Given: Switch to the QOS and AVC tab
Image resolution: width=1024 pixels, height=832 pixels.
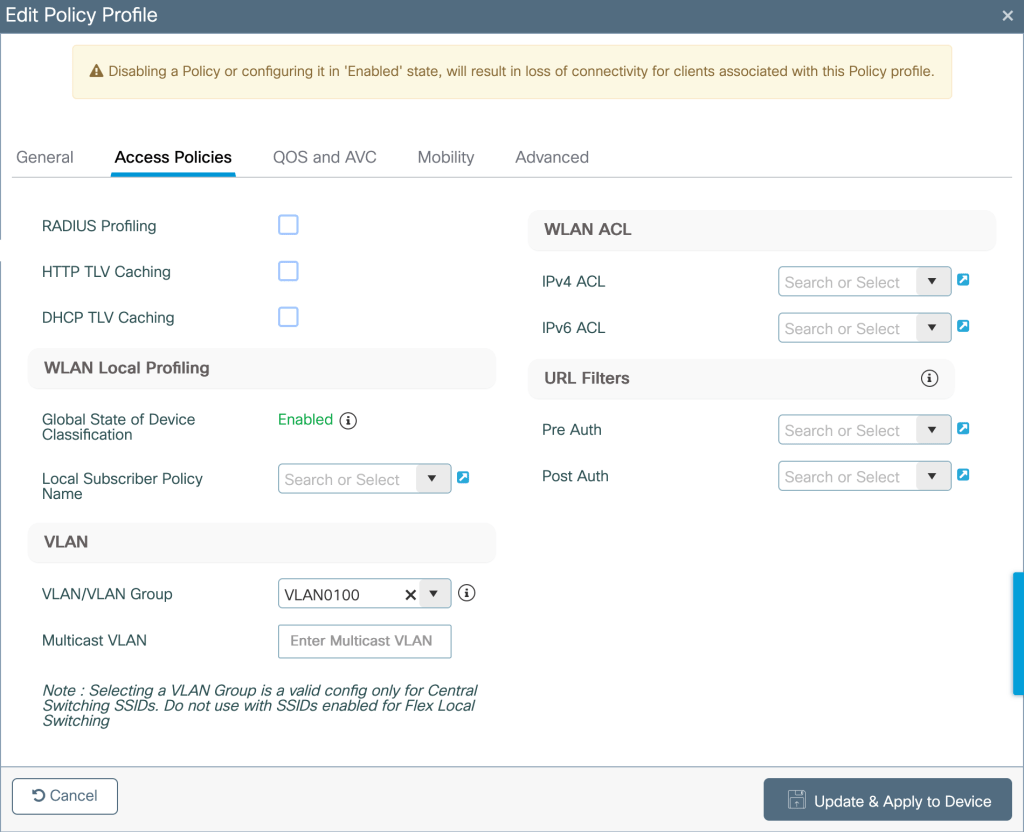Looking at the screenshot, I should [324, 157].
